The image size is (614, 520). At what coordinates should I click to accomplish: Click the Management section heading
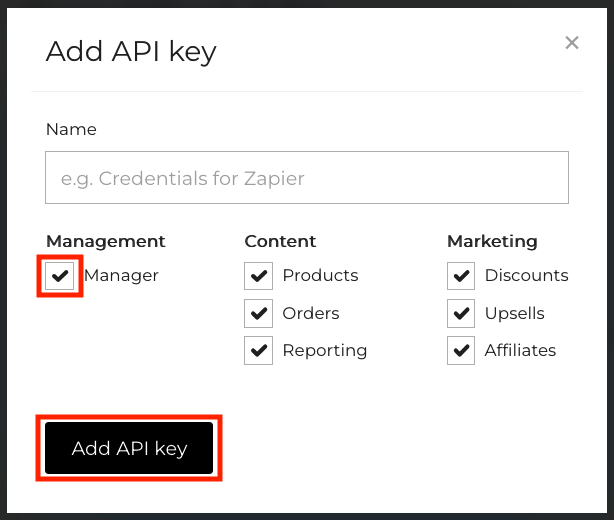(106, 241)
